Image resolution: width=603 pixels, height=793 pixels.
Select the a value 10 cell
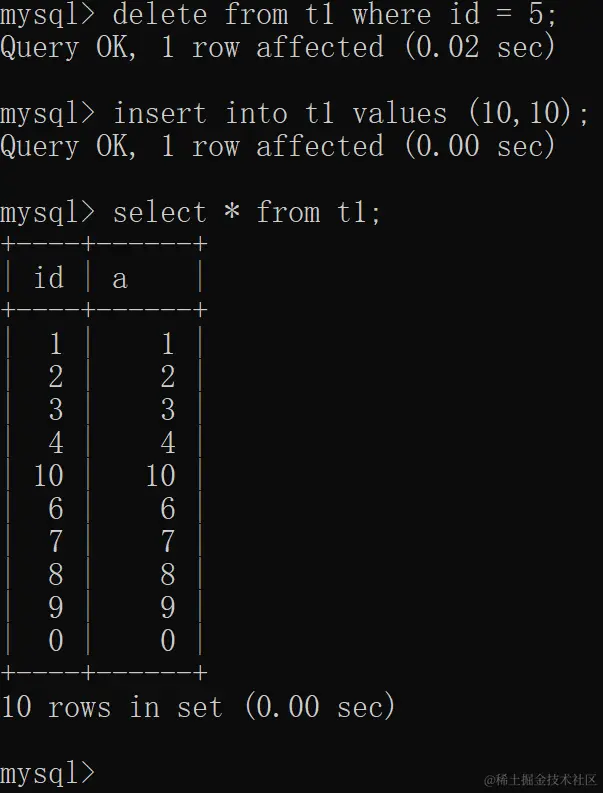pos(160,476)
